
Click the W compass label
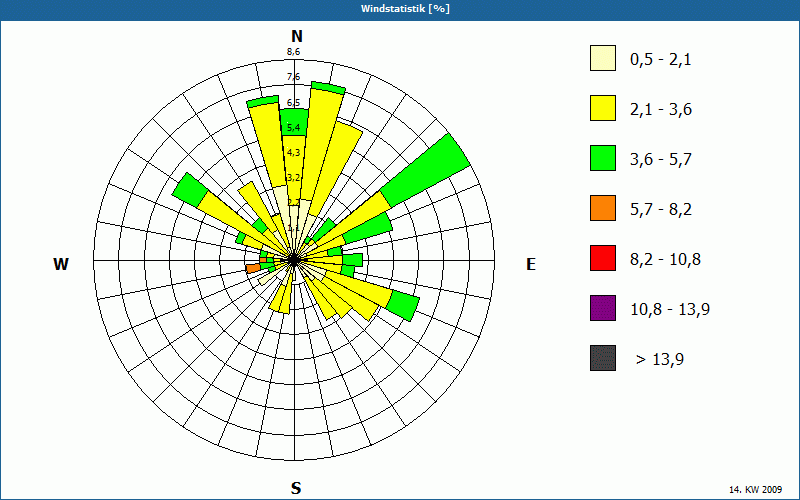click(x=61, y=264)
